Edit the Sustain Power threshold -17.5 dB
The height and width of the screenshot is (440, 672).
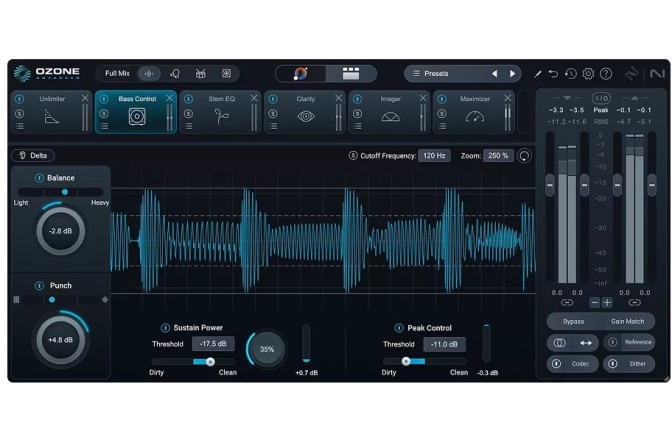pos(213,344)
